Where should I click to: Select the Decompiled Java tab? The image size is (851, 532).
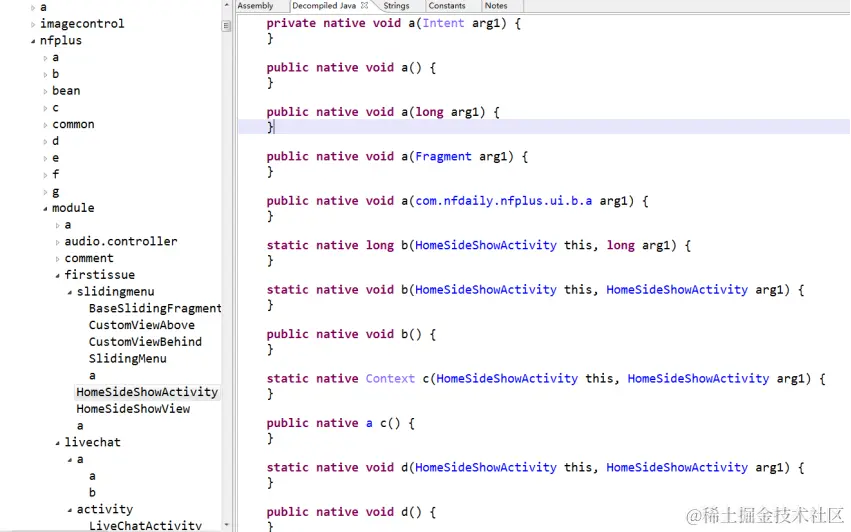tap(324, 5)
